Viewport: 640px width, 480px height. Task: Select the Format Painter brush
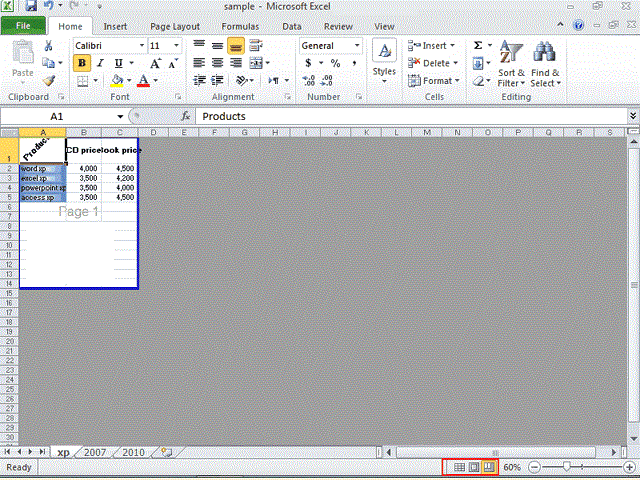(49, 80)
